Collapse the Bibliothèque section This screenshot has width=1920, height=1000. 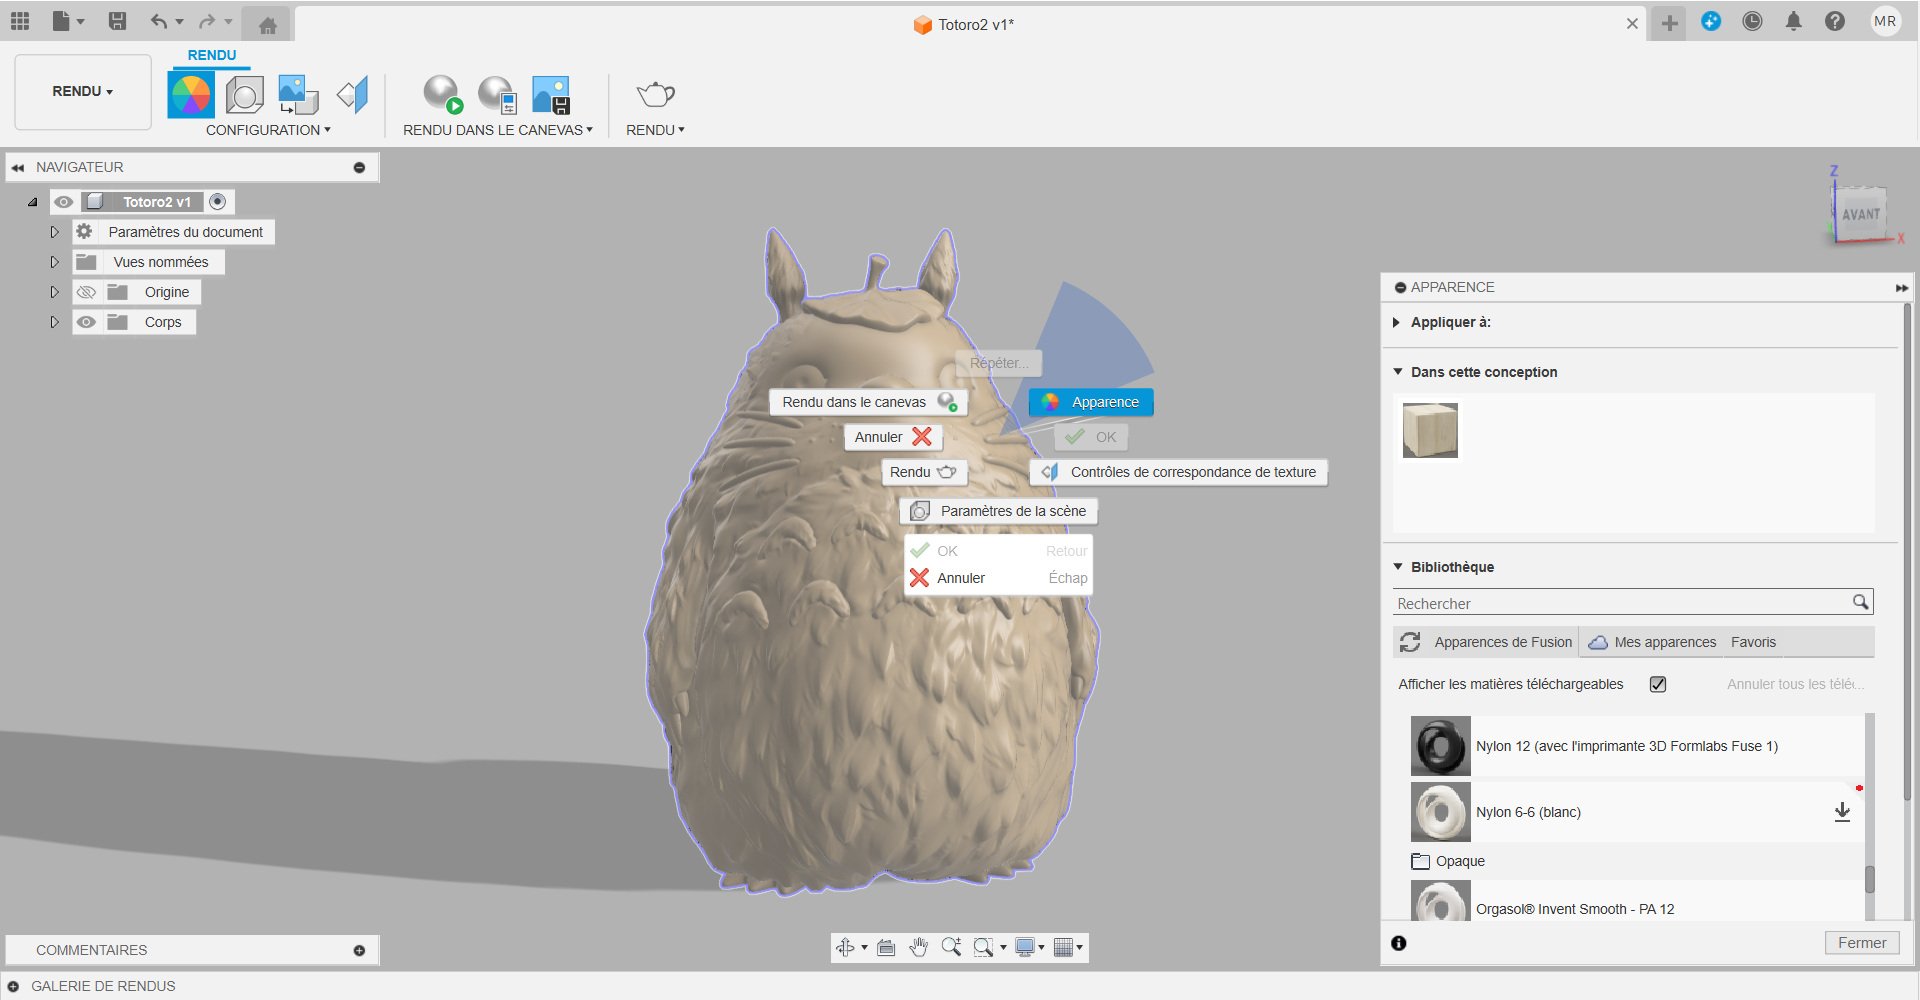(1398, 566)
